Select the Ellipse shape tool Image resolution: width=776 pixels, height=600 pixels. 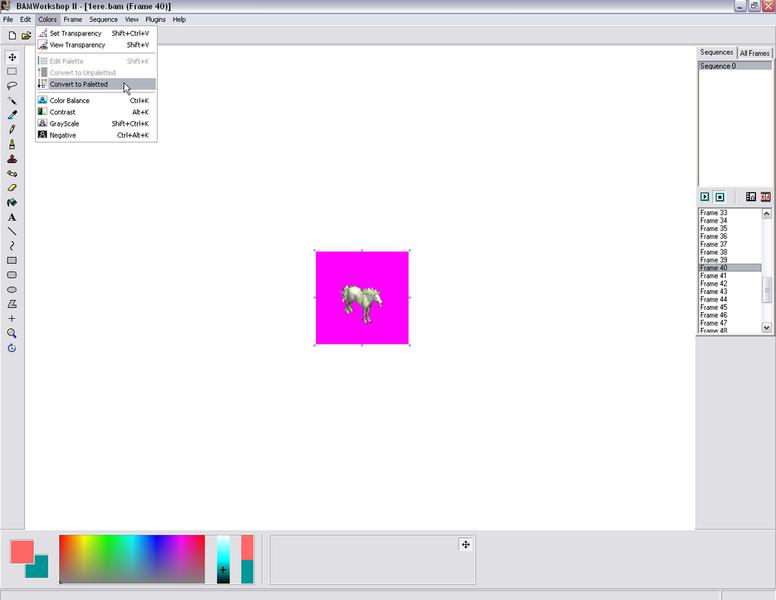coord(12,290)
